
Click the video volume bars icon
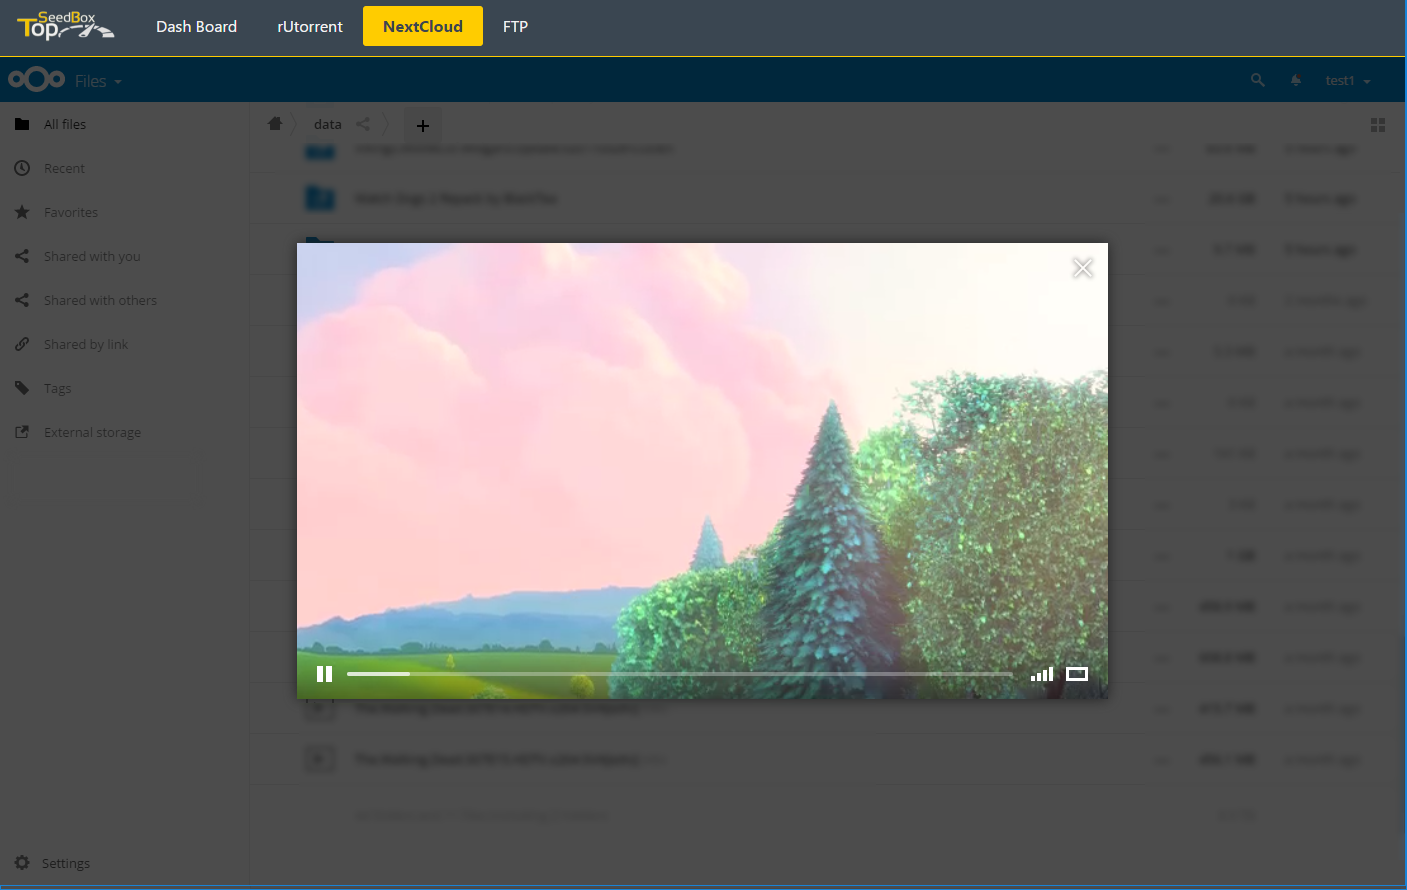(1042, 674)
